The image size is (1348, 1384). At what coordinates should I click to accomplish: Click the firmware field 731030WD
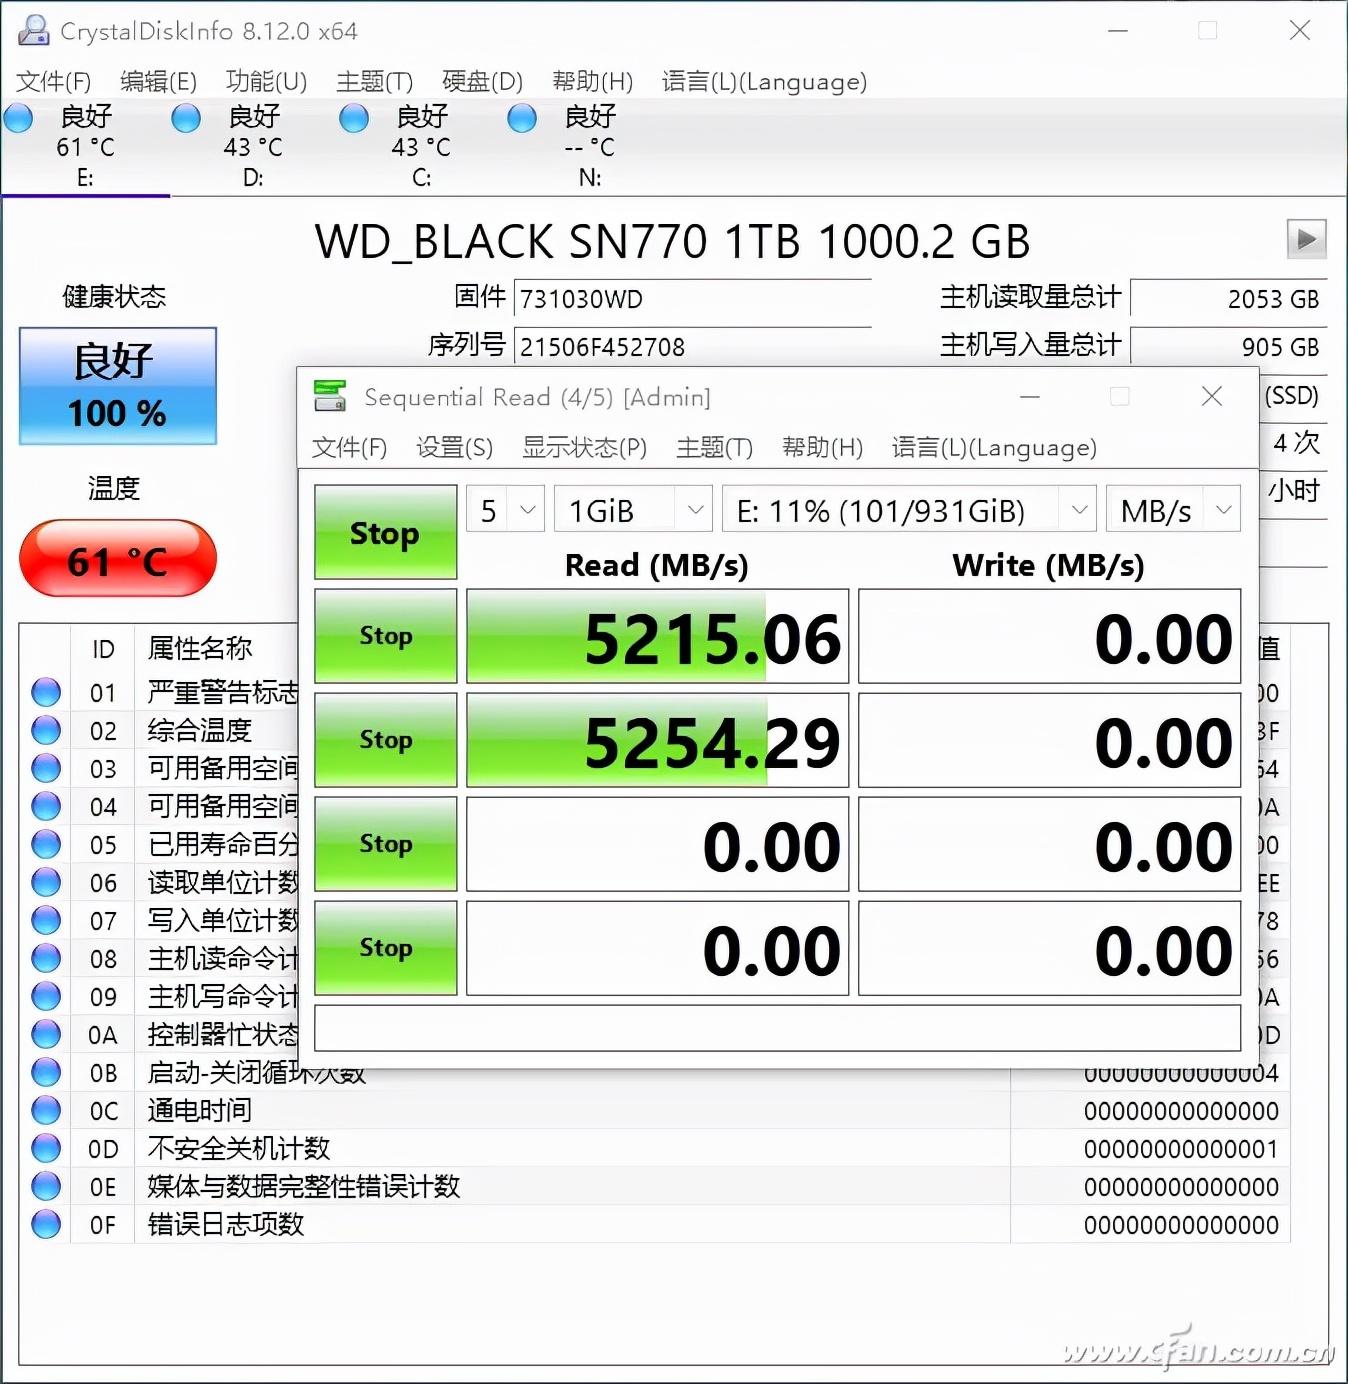tap(692, 298)
